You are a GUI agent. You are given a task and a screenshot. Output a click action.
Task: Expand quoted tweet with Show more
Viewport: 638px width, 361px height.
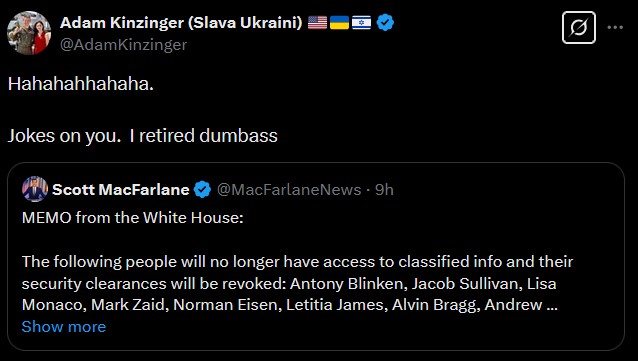click(64, 327)
